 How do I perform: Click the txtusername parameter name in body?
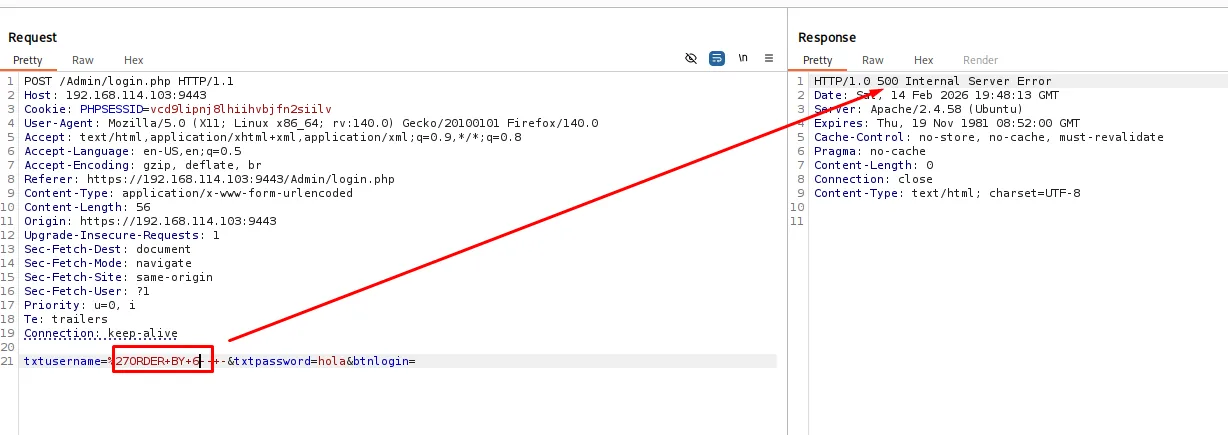tap(62, 361)
